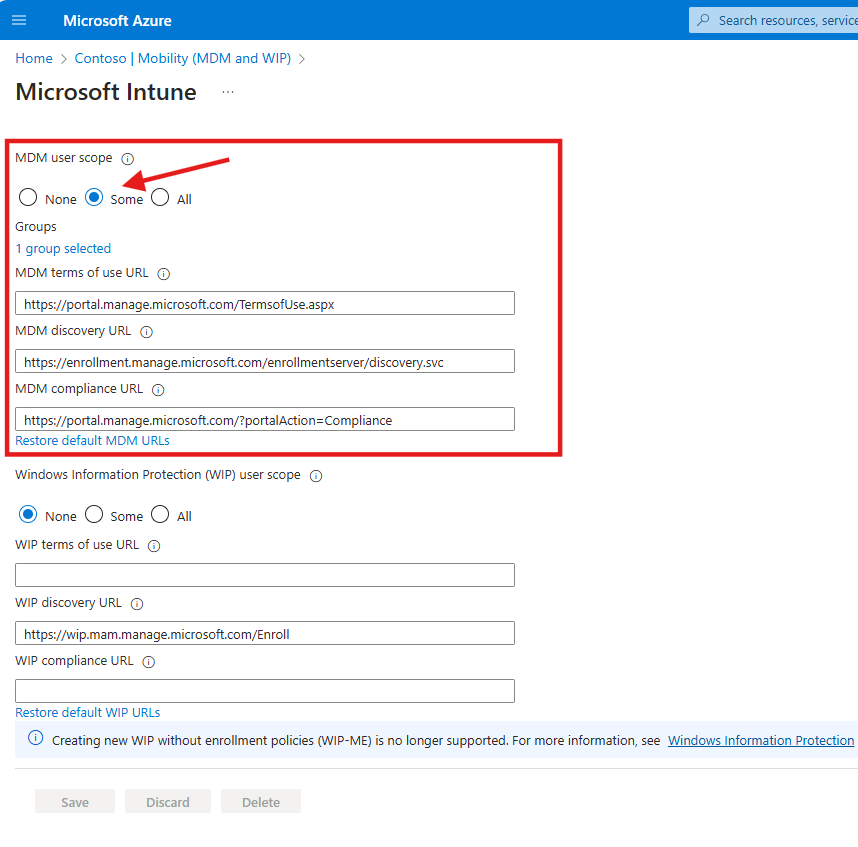Click the Windows Information Protection (WIP) user scope label
Image resolution: width=858 pixels, height=847 pixels.
coord(158,475)
